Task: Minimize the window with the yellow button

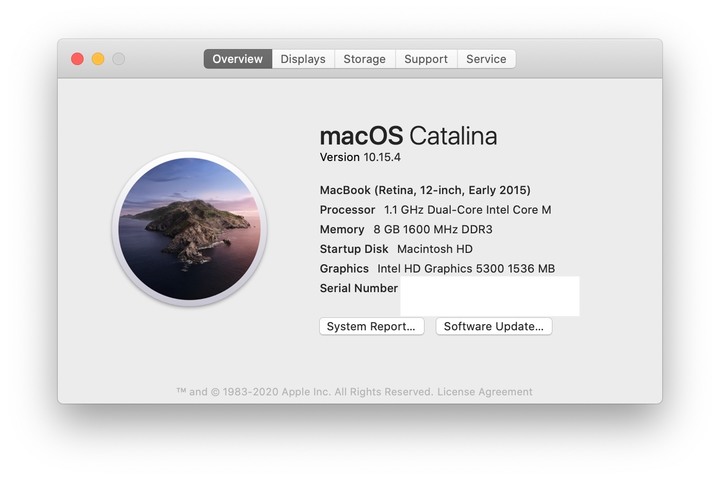Action: [x=98, y=59]
